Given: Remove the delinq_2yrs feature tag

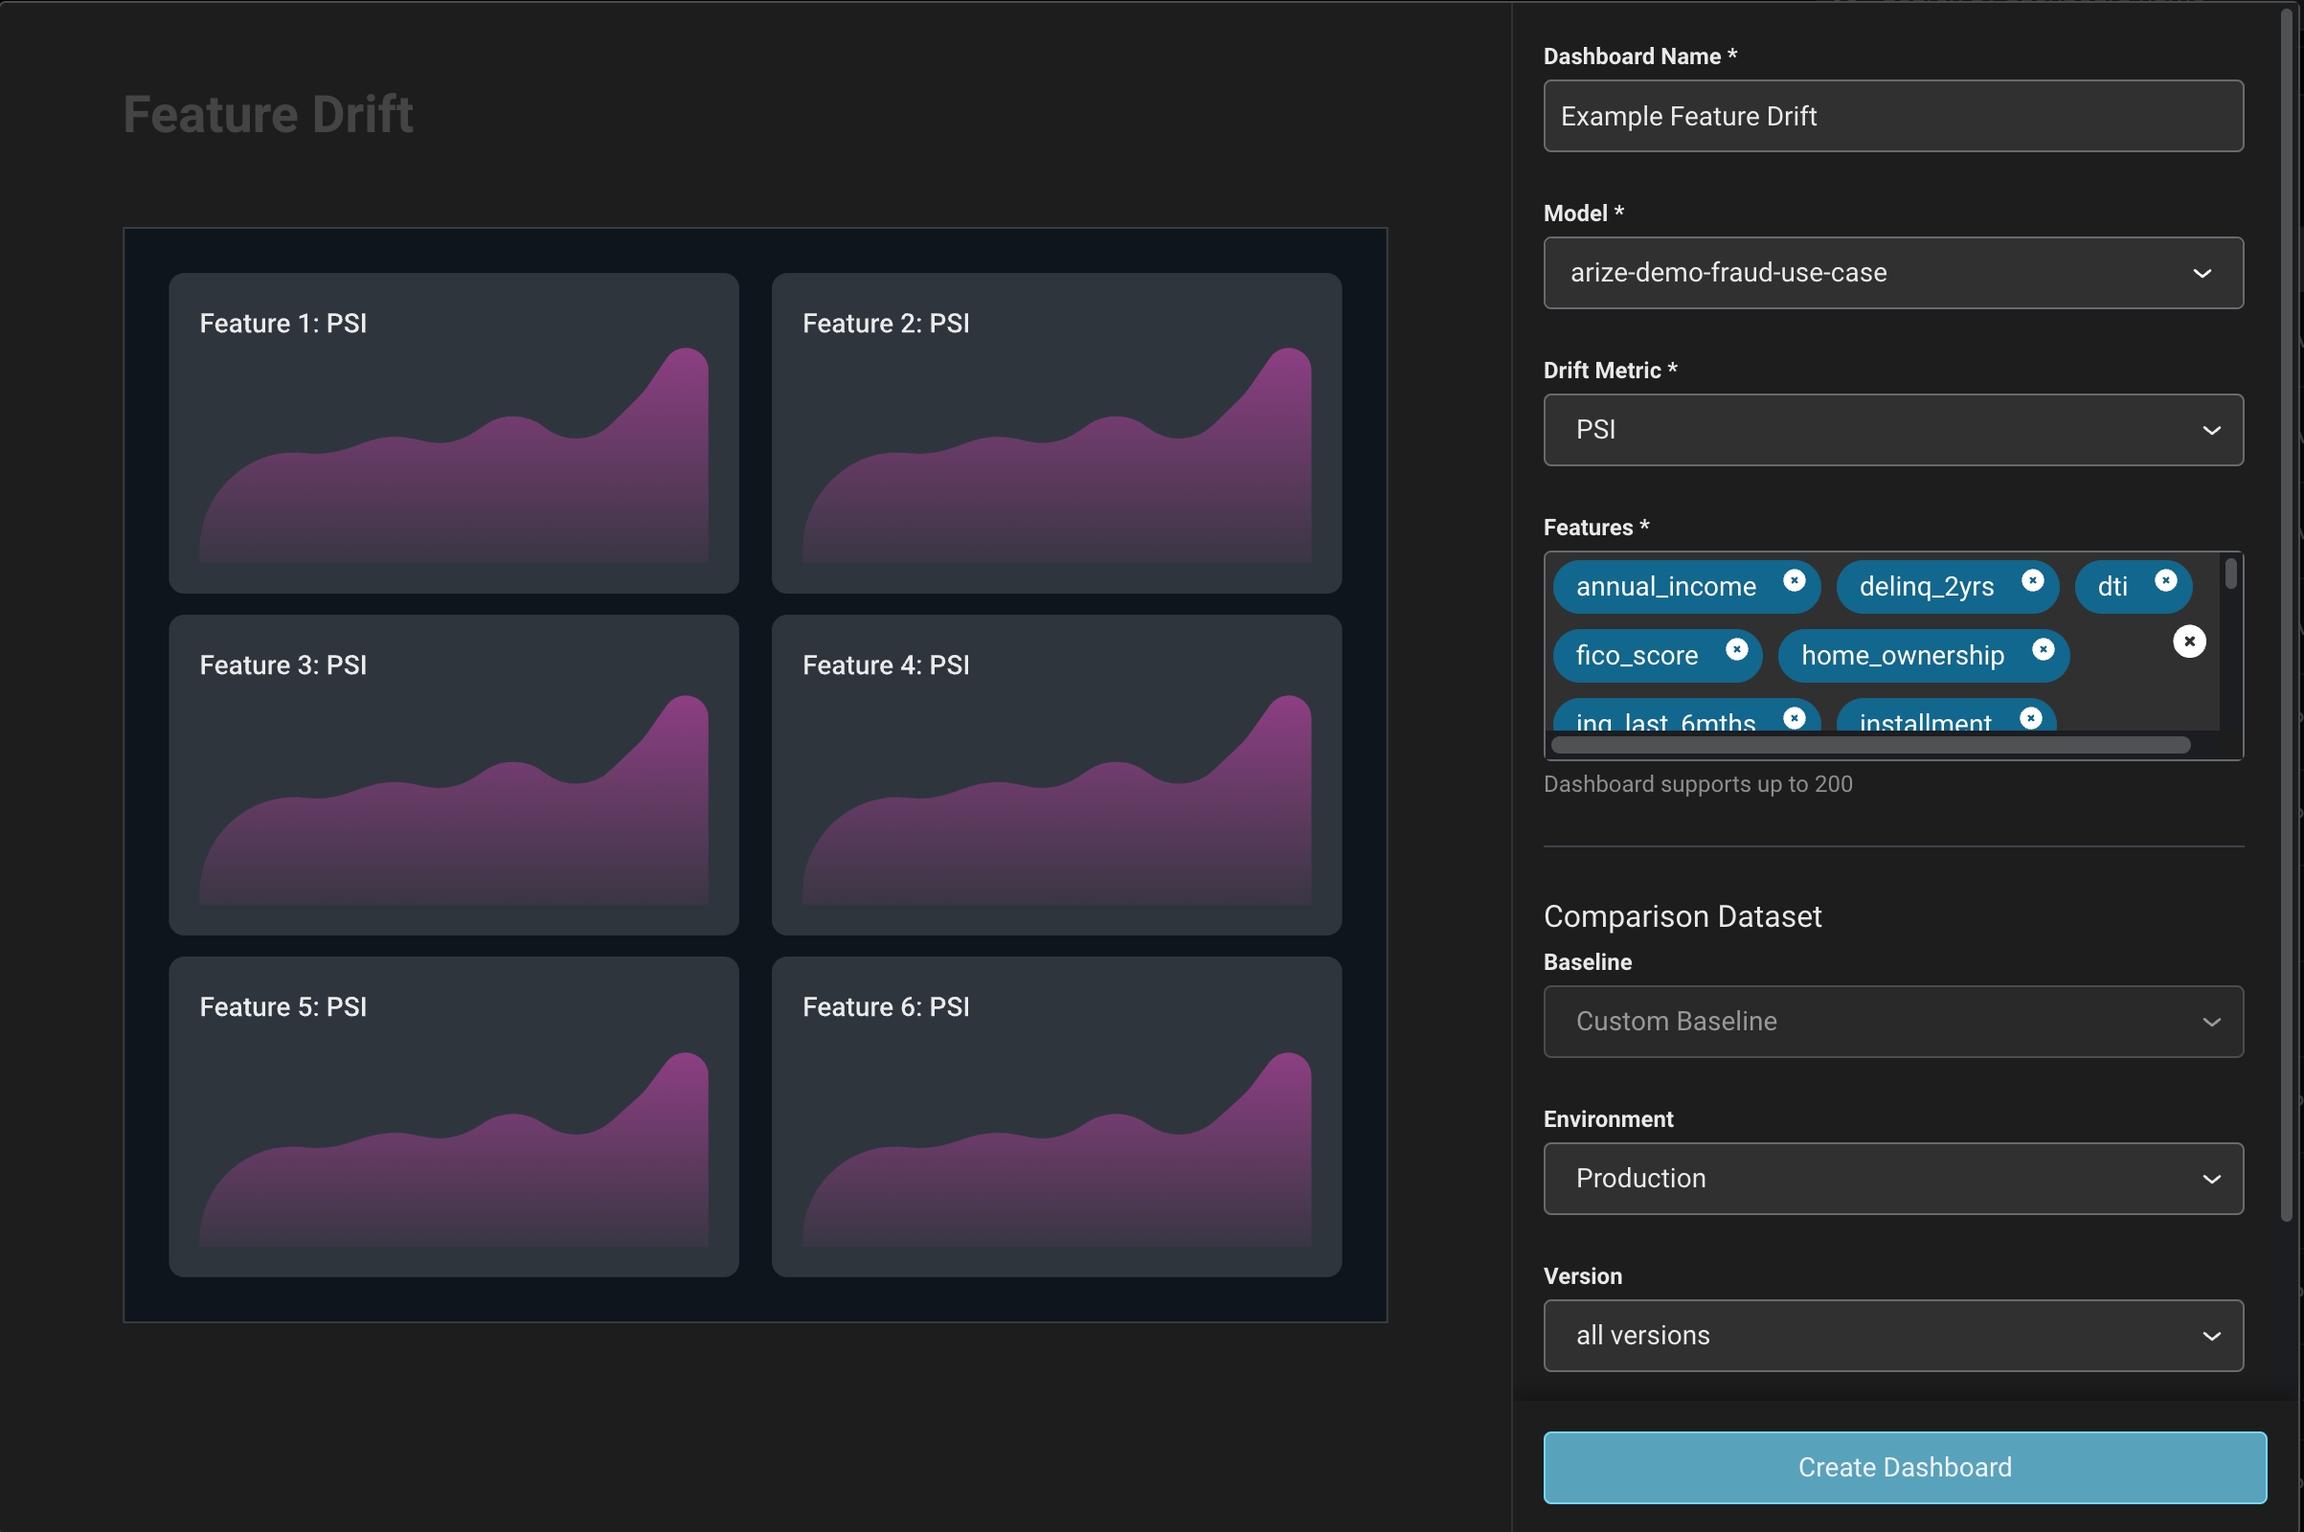Looking at the screenshot, I should point(2032,581).
